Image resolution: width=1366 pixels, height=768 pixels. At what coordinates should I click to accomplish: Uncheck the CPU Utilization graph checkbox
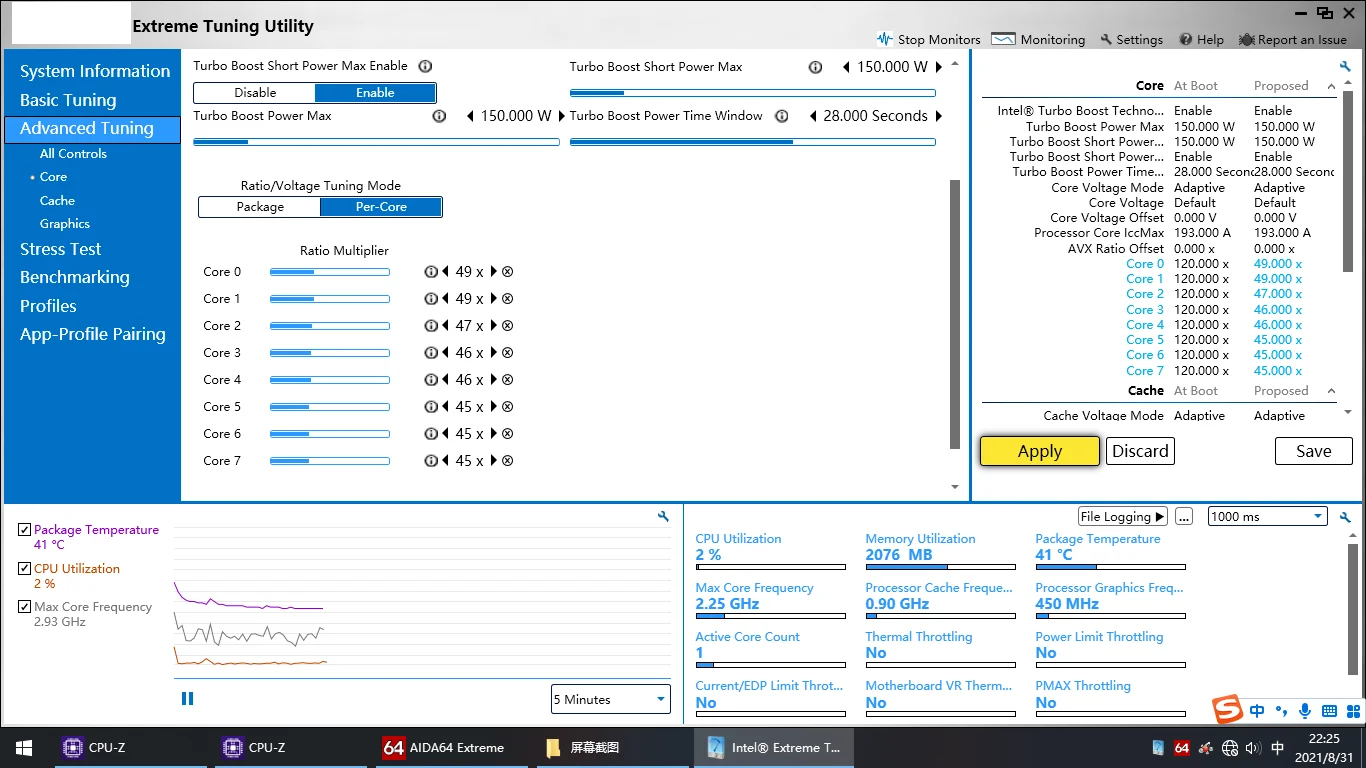point(25,568)
